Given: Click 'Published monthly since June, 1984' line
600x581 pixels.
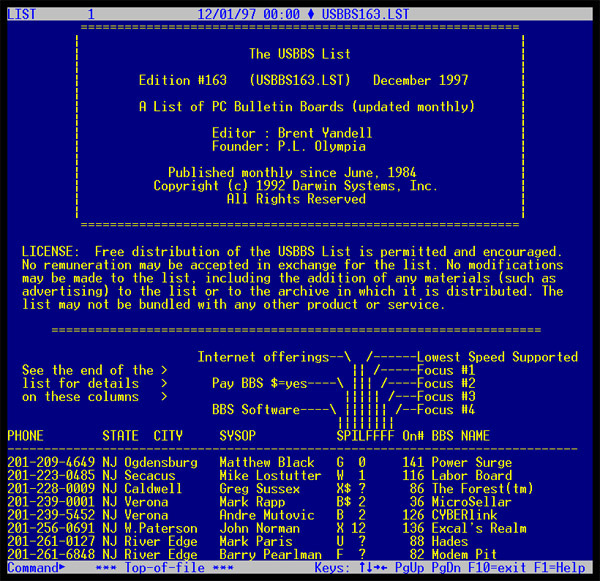Looking at the screenshot, I should [x=292, y=173].
